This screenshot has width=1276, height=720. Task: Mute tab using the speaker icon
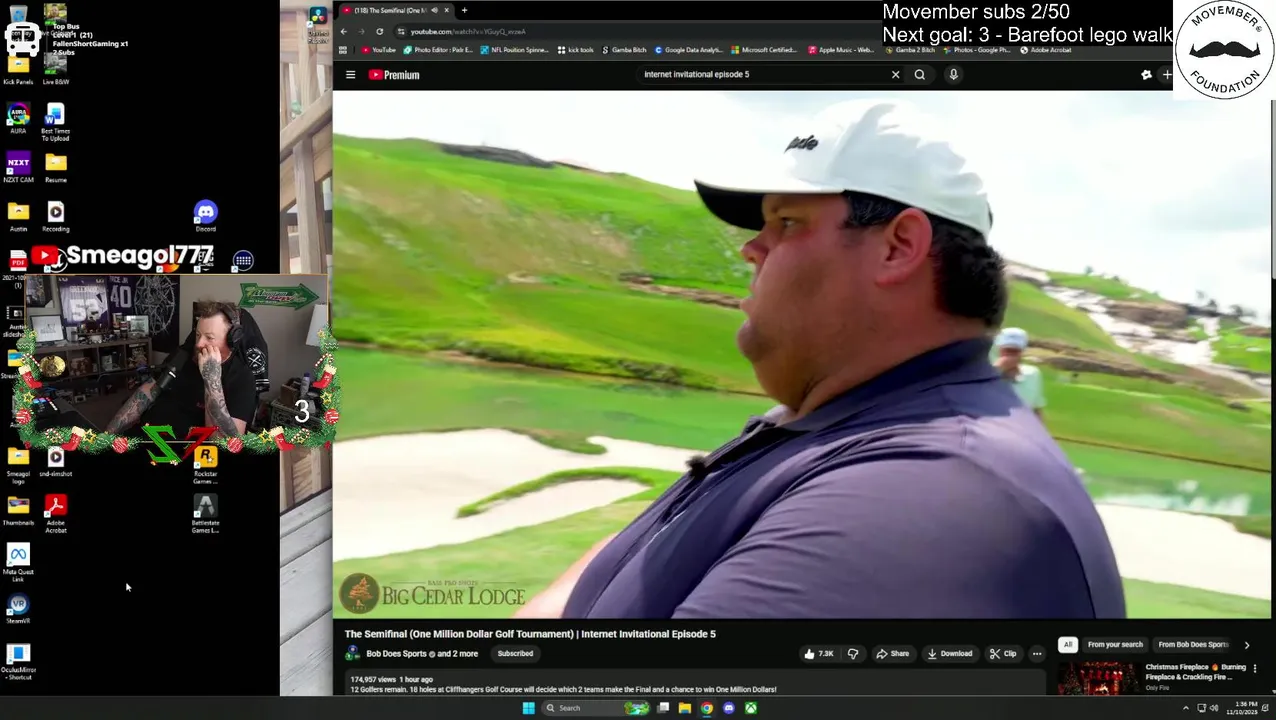[434, 10]
